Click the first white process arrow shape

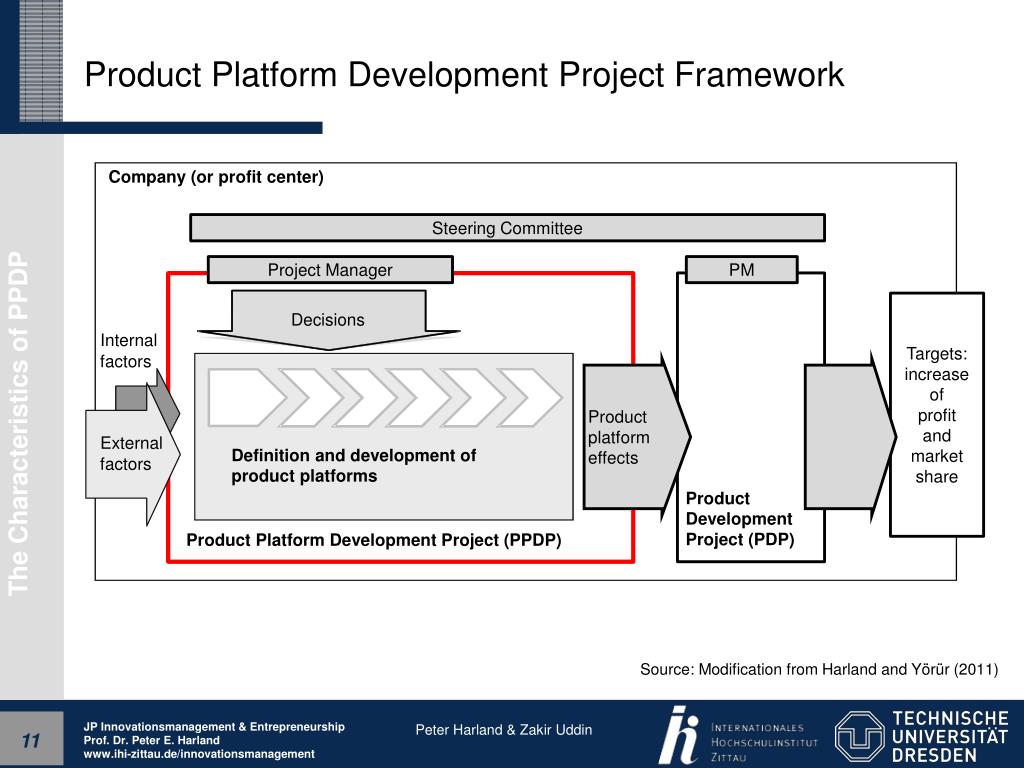[247, 398]
